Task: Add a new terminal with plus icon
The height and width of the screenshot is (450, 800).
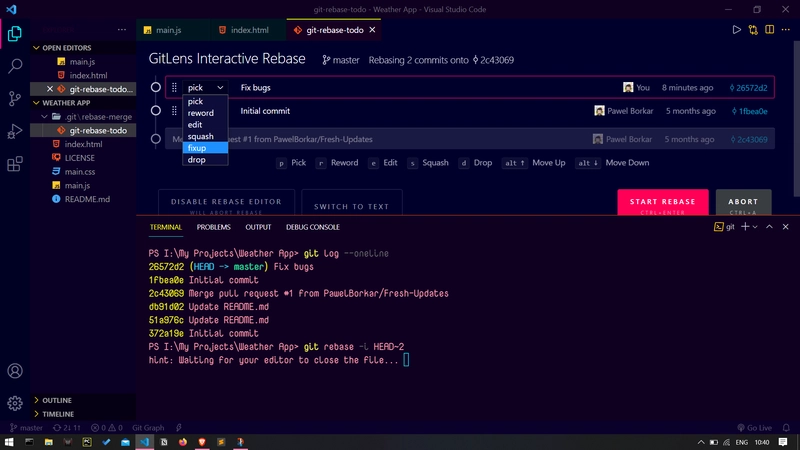Action: coord(745,227)
